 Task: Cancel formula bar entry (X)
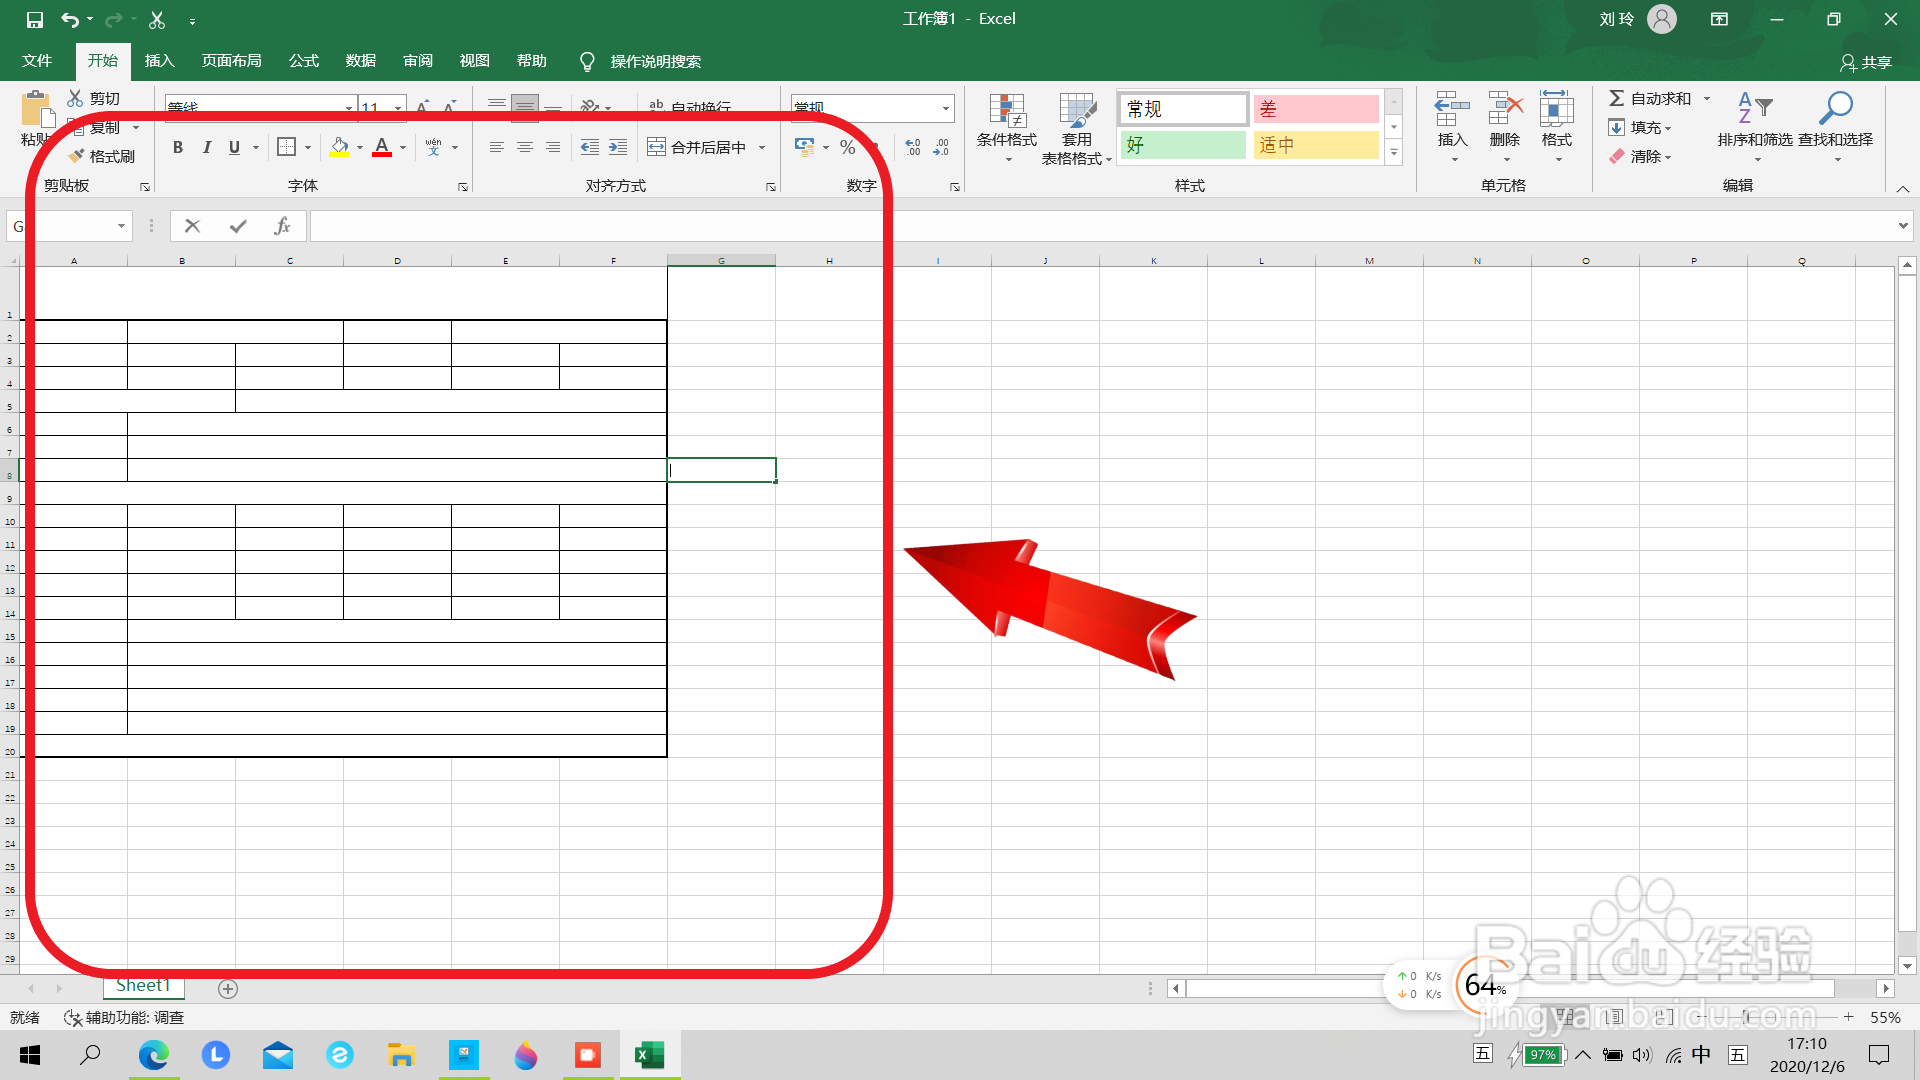[193, 226]
